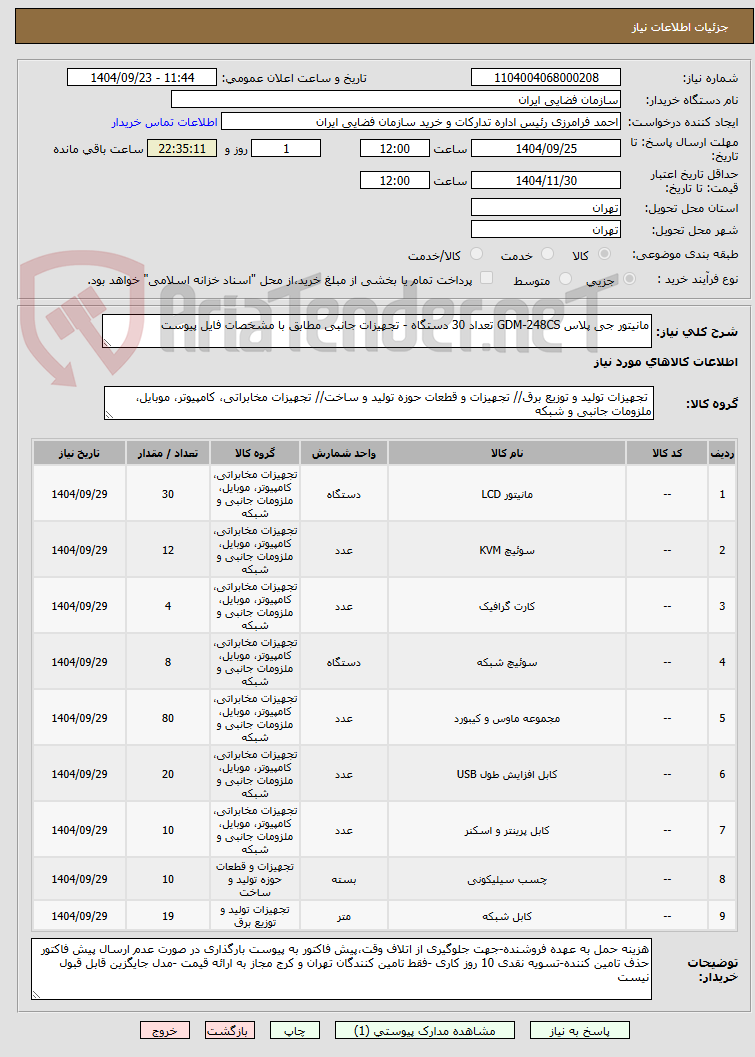Click the کد کالا column header

(x=667, y=453)
